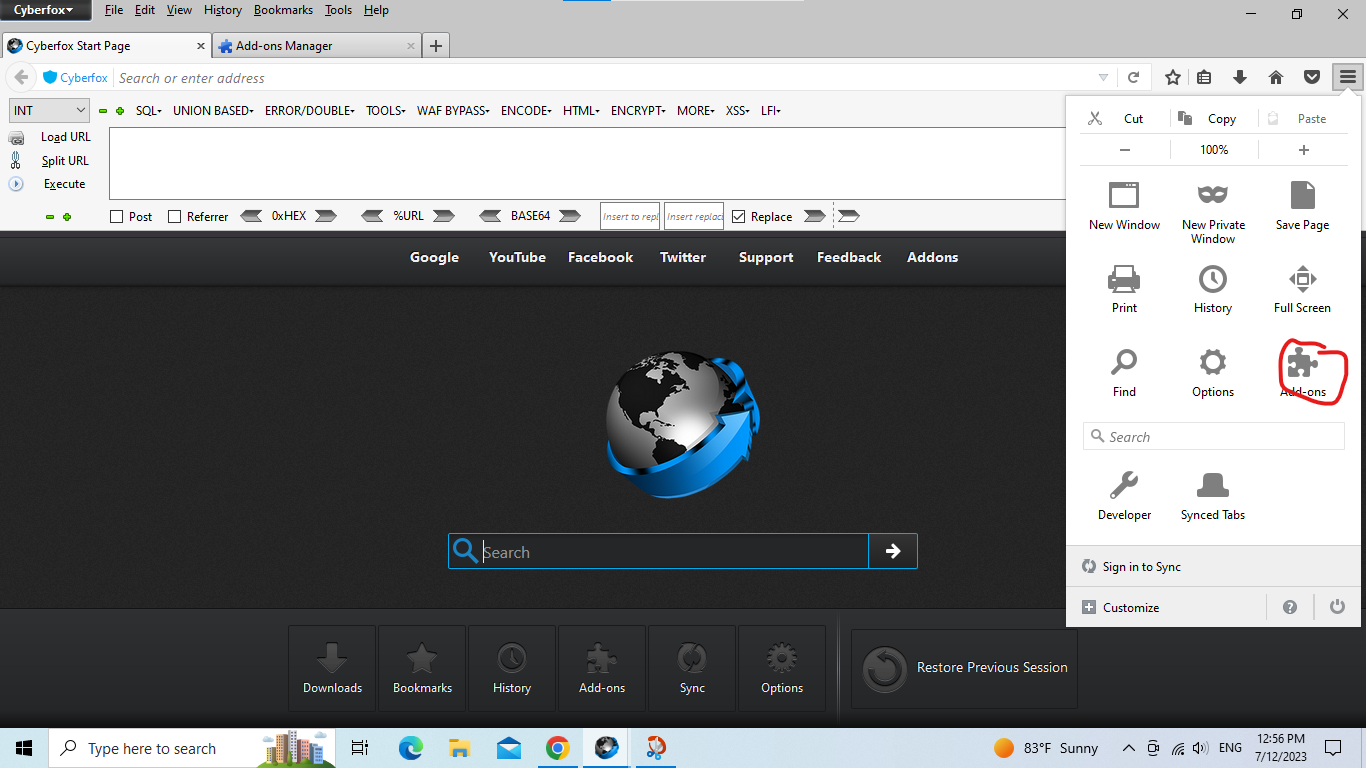Open the Google link
Screen dimensions: 1366x768
click(434, 257)
